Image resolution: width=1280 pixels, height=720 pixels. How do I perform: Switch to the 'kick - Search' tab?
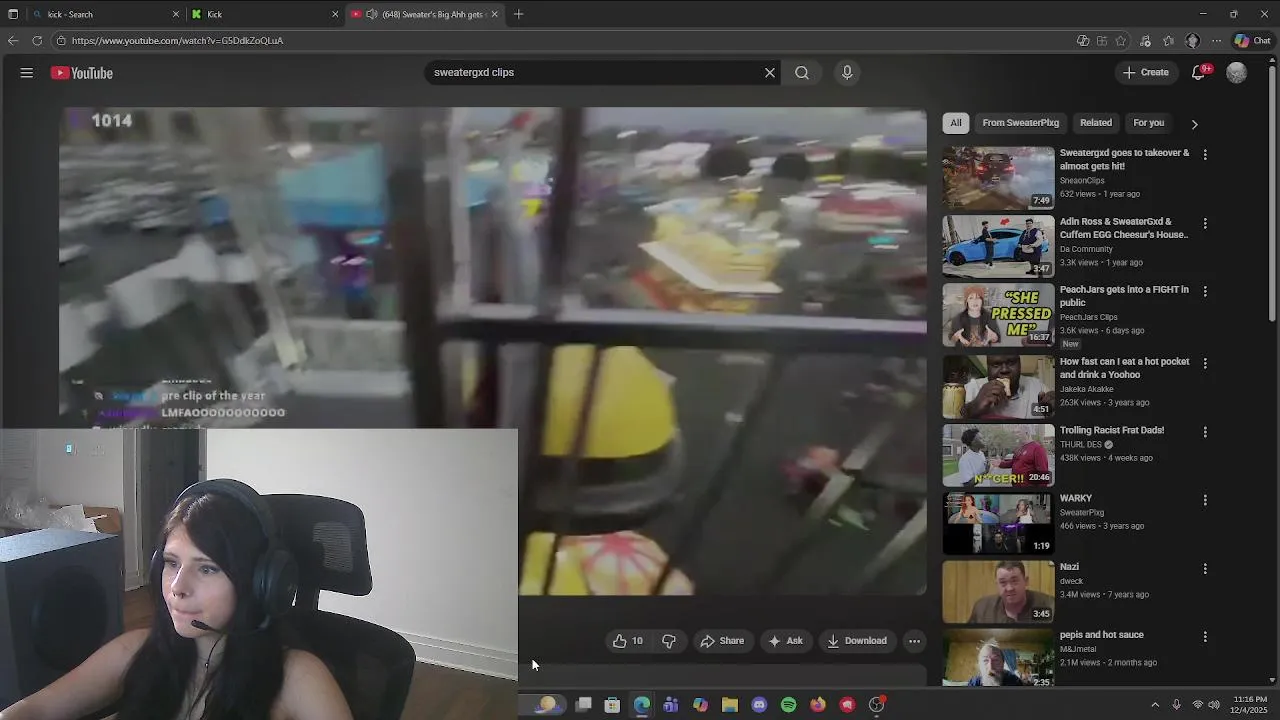[x=105, y=14]
